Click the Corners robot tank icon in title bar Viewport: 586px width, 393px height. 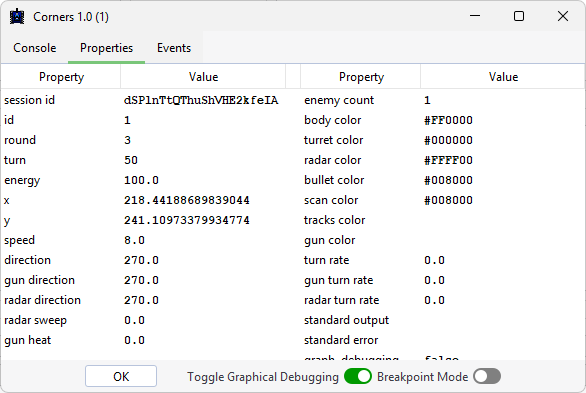[17, 17]
